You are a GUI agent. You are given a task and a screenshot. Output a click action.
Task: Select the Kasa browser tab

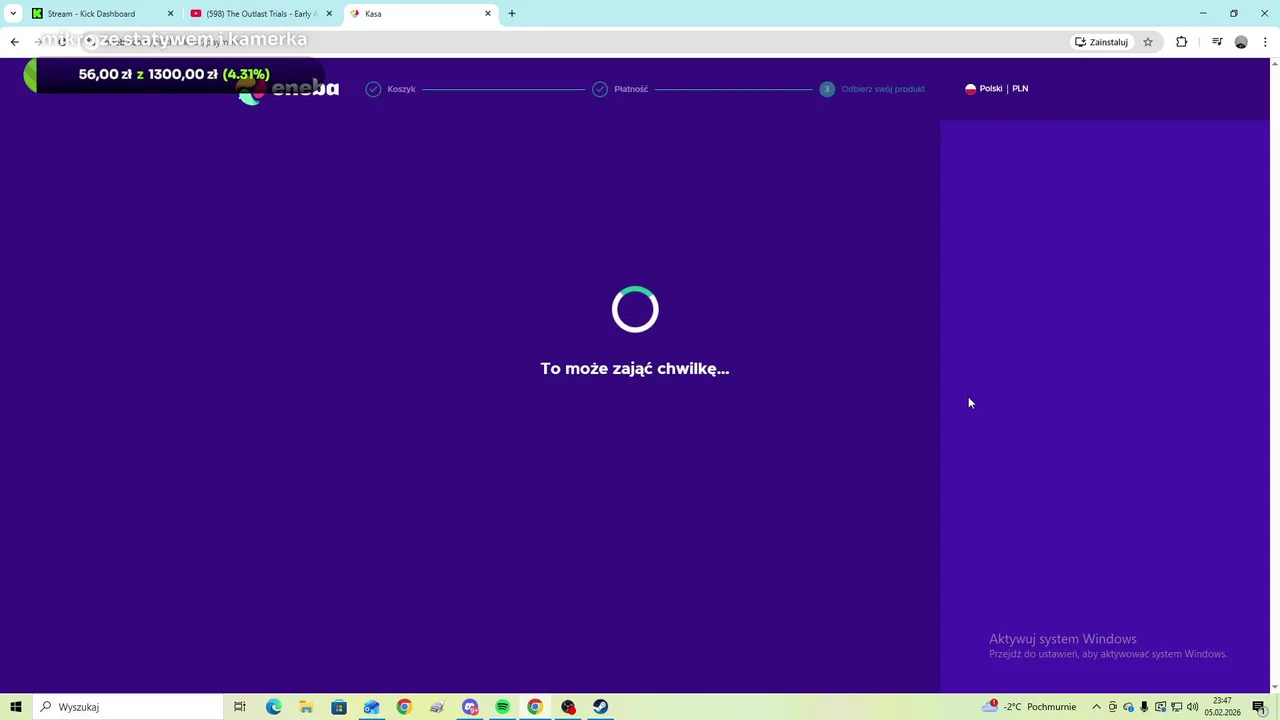point(420,14)
